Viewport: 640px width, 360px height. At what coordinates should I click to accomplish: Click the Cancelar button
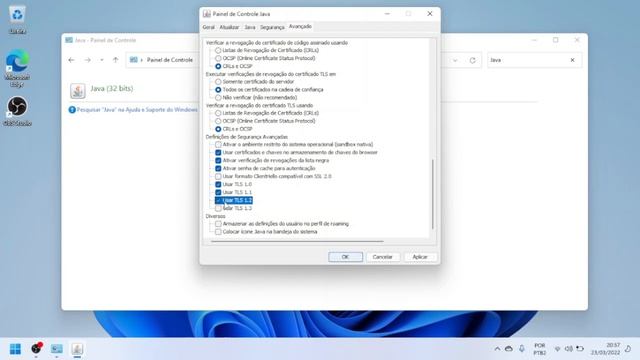coord(382,257)
